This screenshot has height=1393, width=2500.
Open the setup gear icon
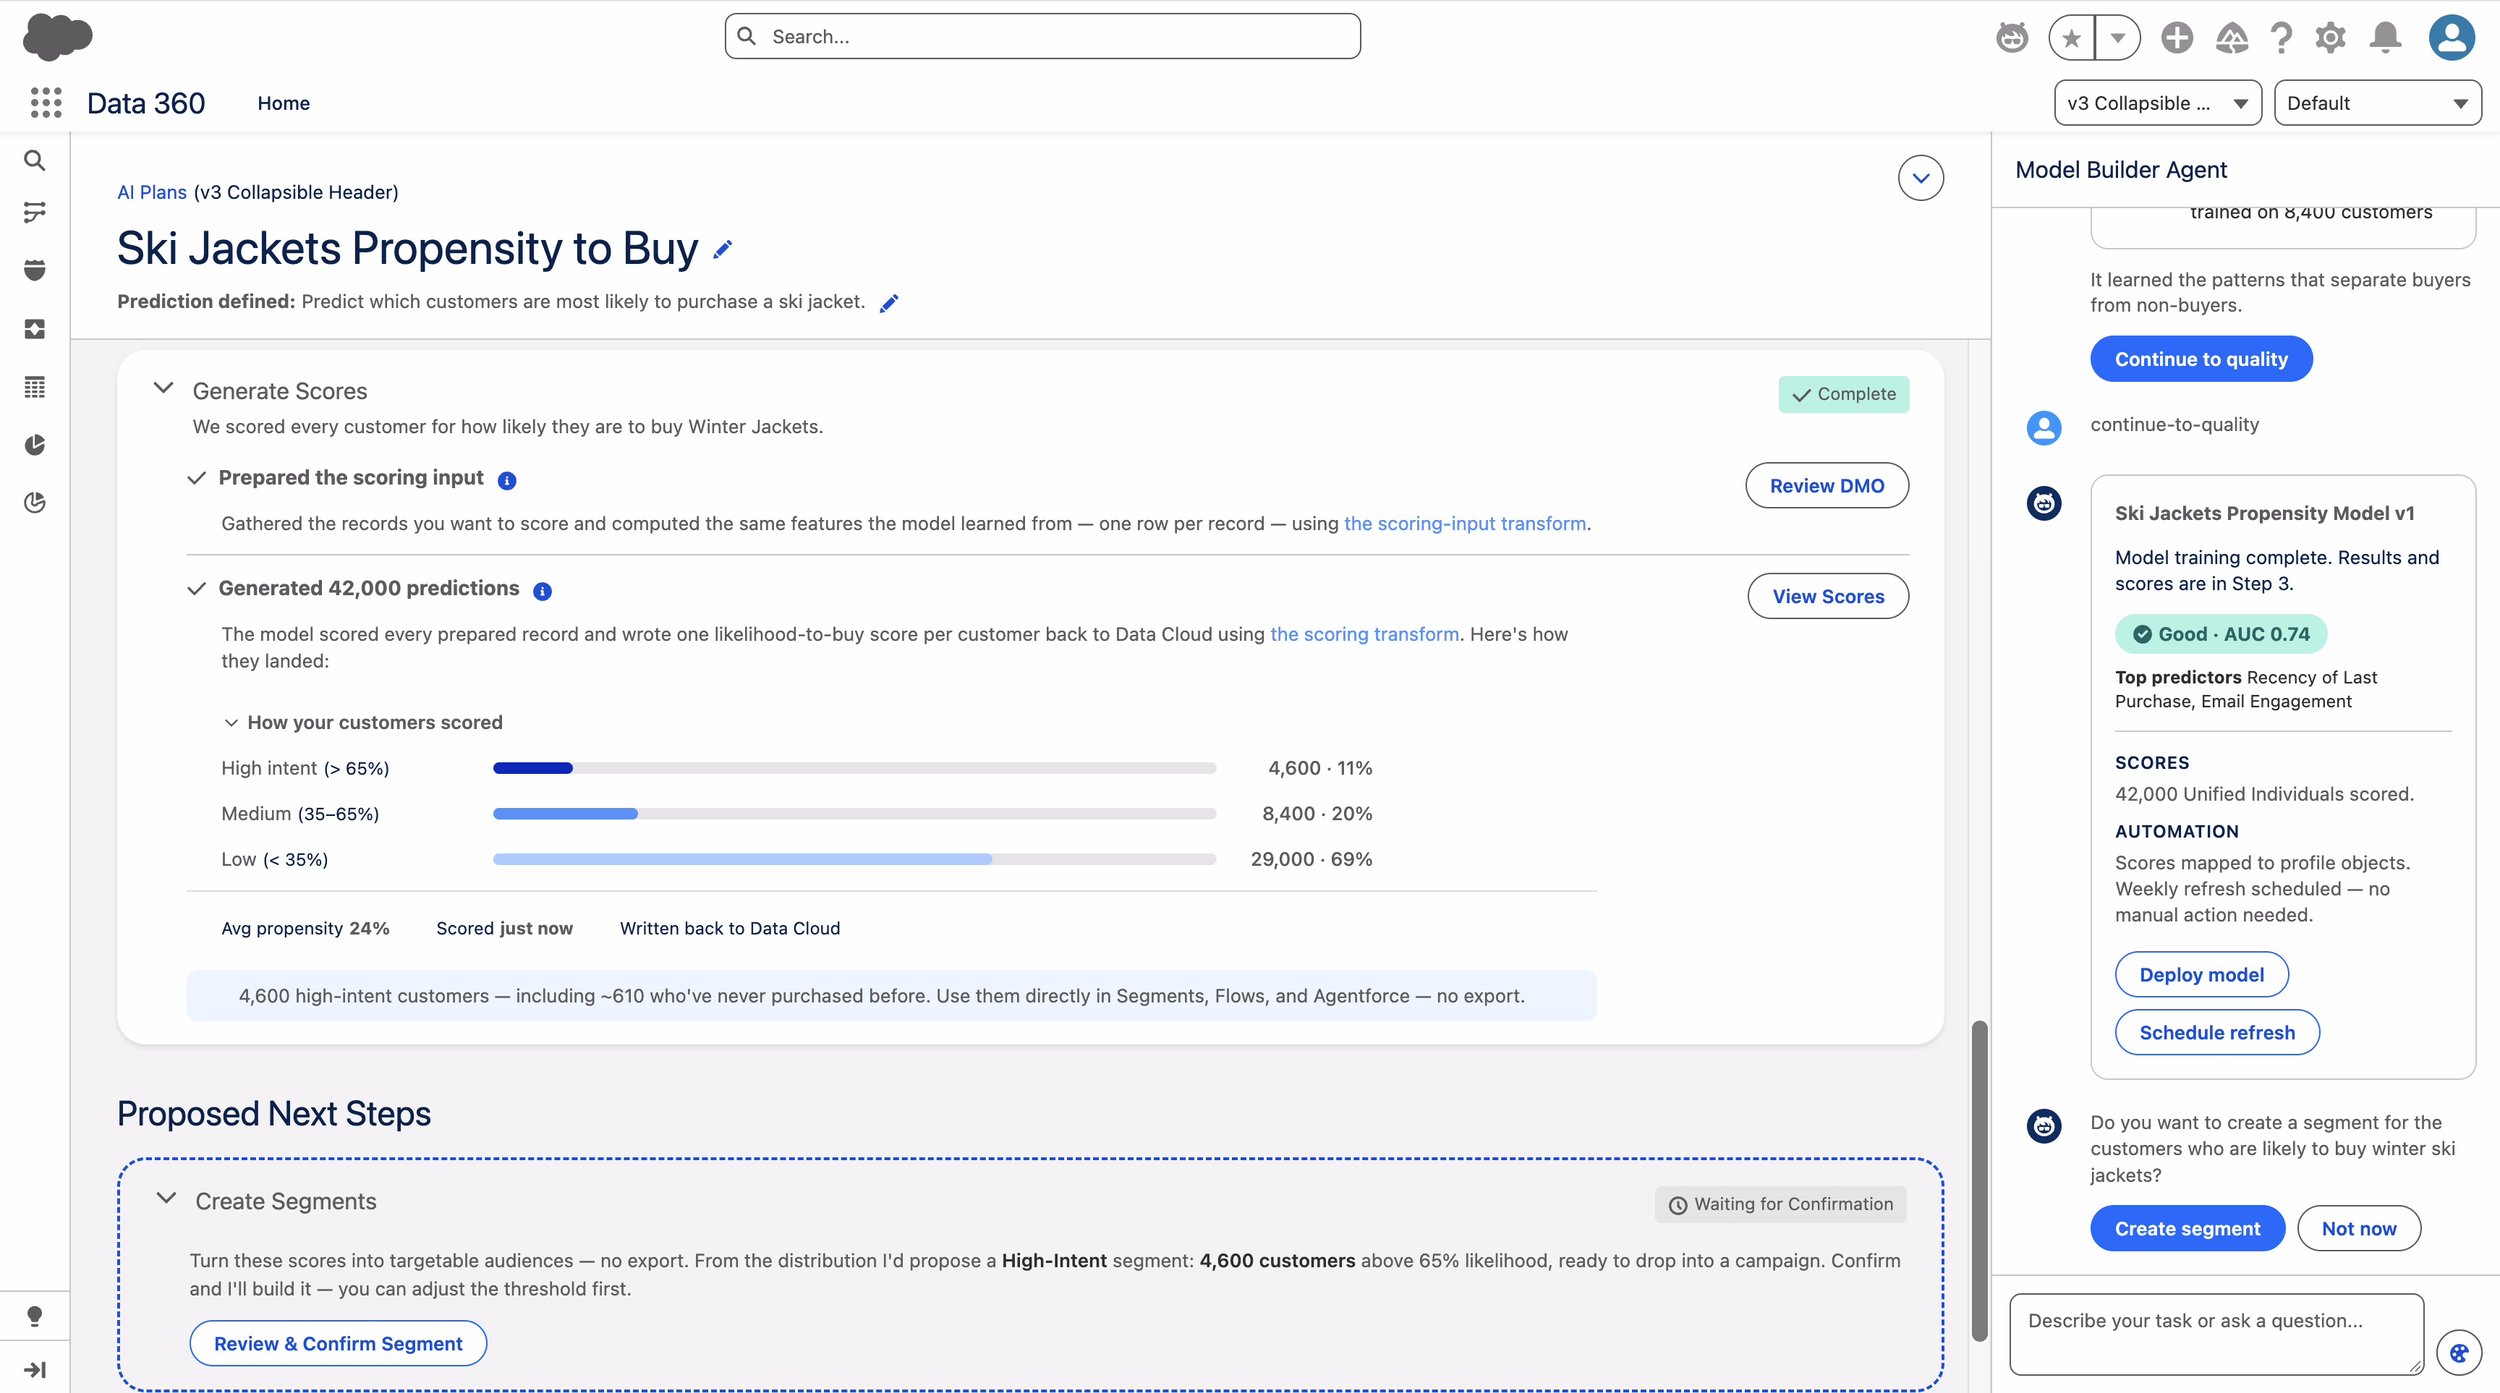2330,38
